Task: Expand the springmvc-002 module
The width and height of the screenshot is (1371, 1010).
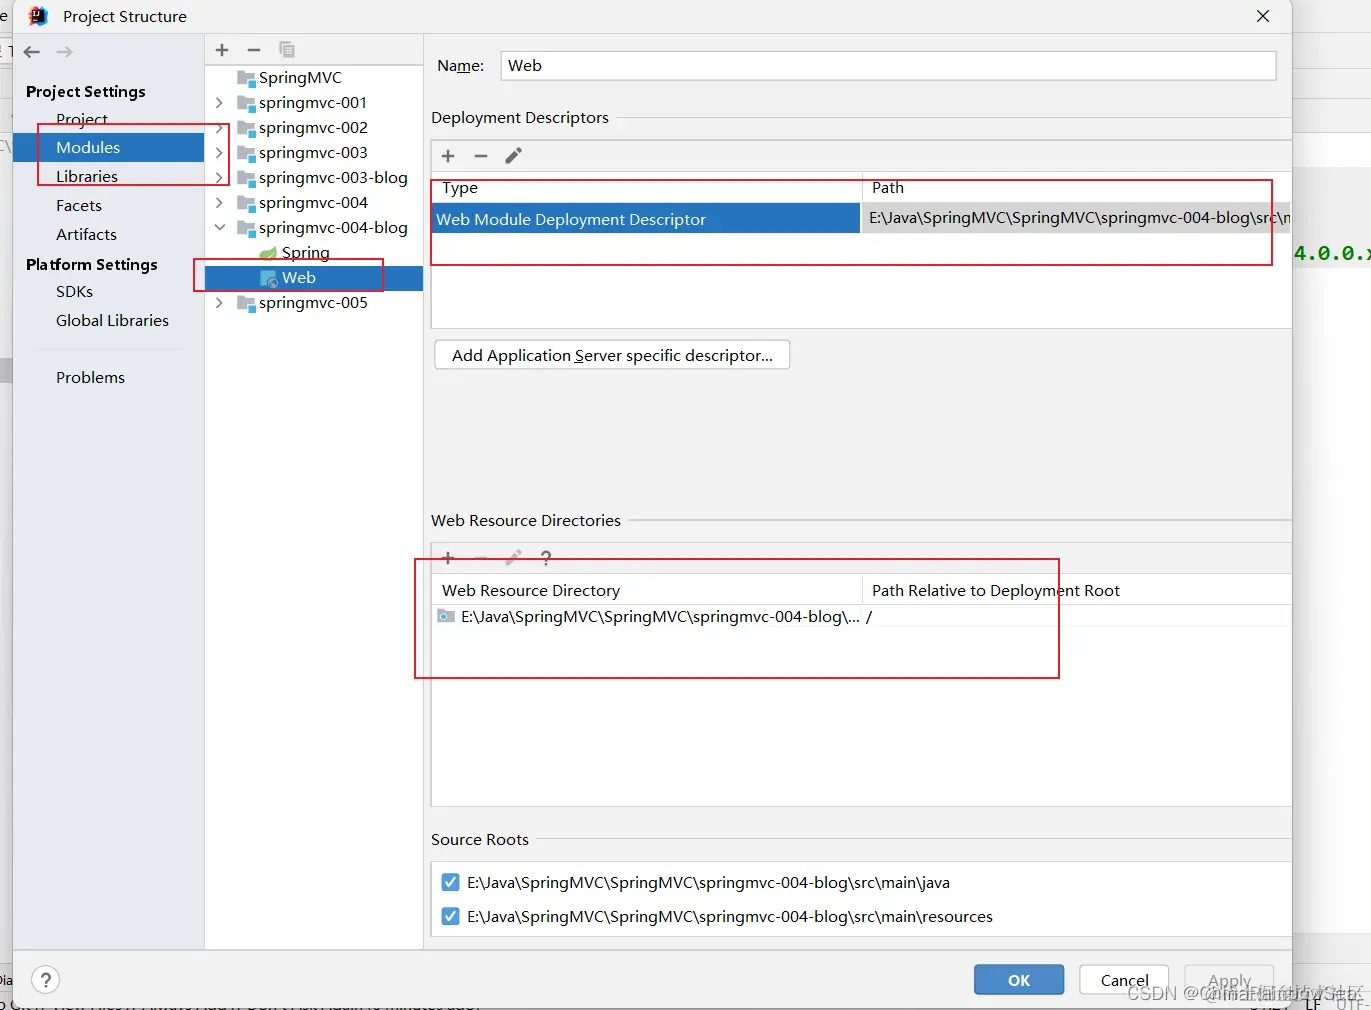Action: pyautogui.click(x=219, y=127)
